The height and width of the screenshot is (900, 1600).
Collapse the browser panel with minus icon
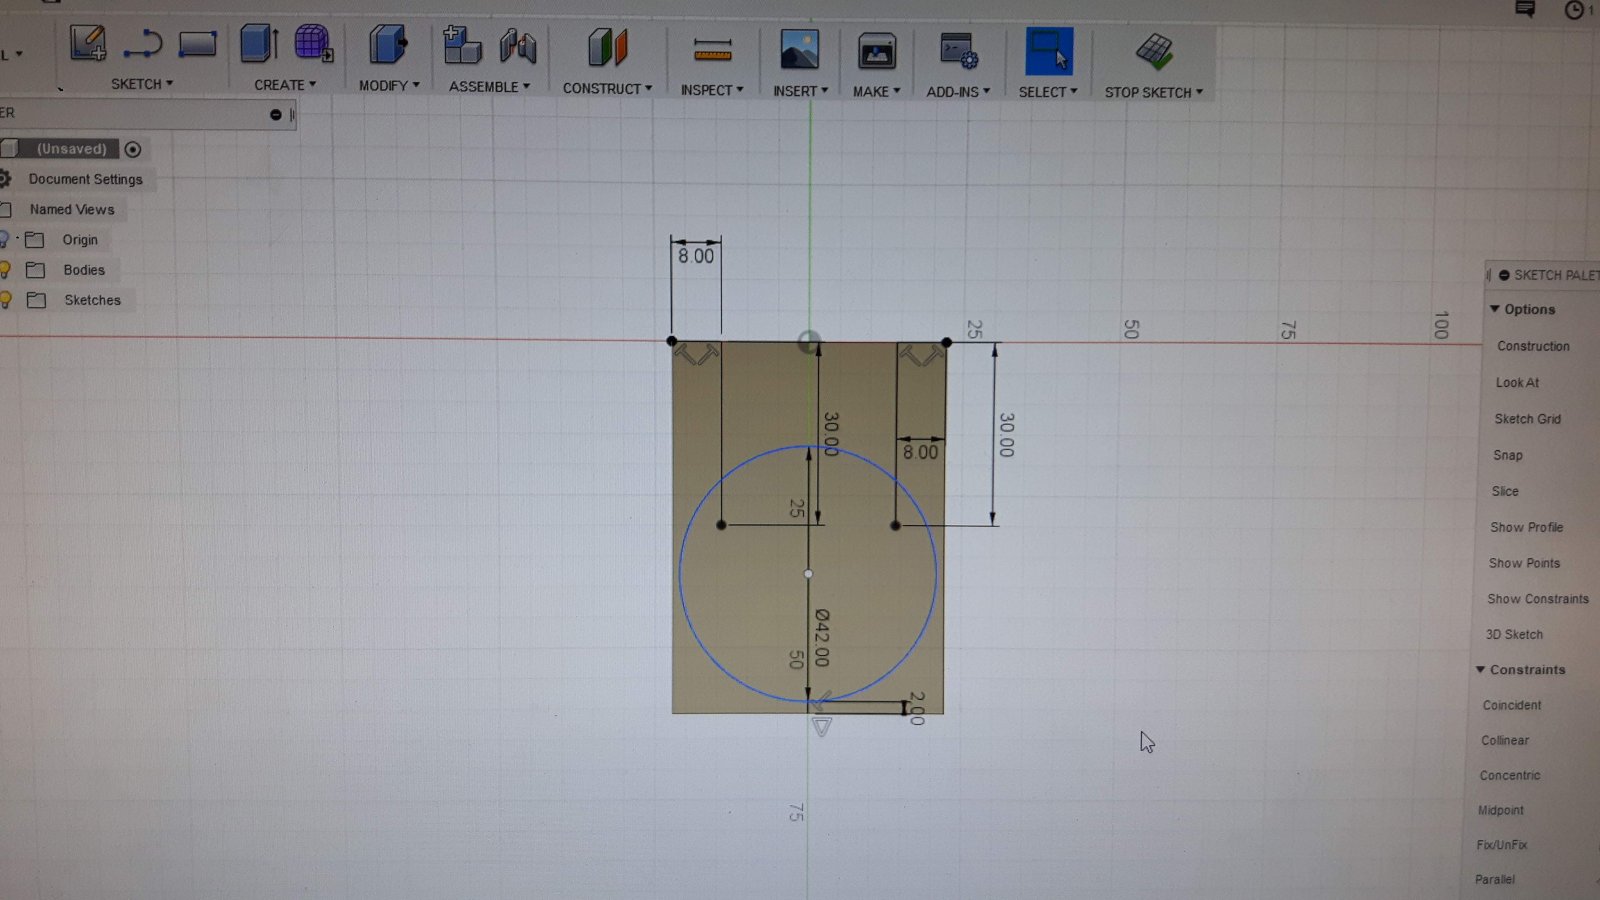(x=276, y=115)
